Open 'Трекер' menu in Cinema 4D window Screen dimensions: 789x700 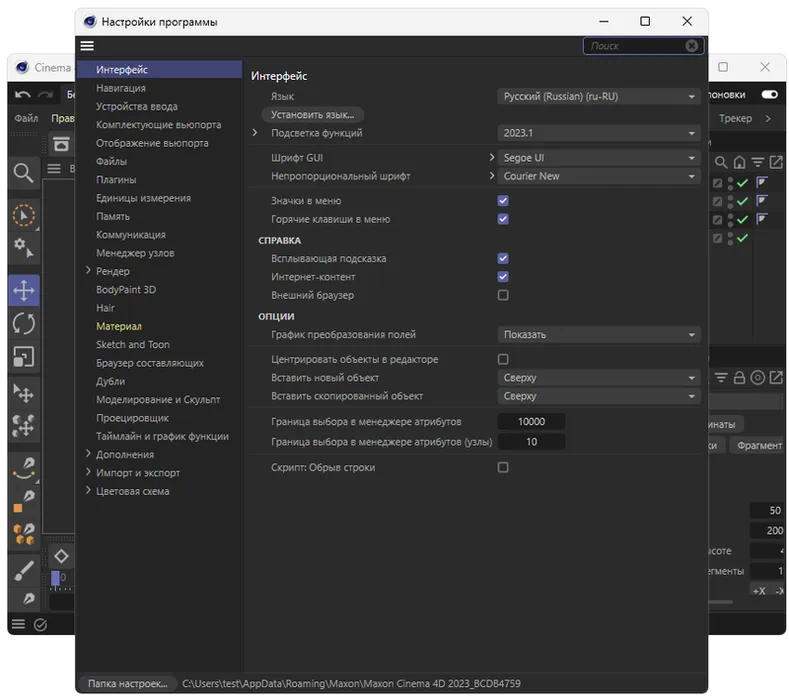[735, 118]
